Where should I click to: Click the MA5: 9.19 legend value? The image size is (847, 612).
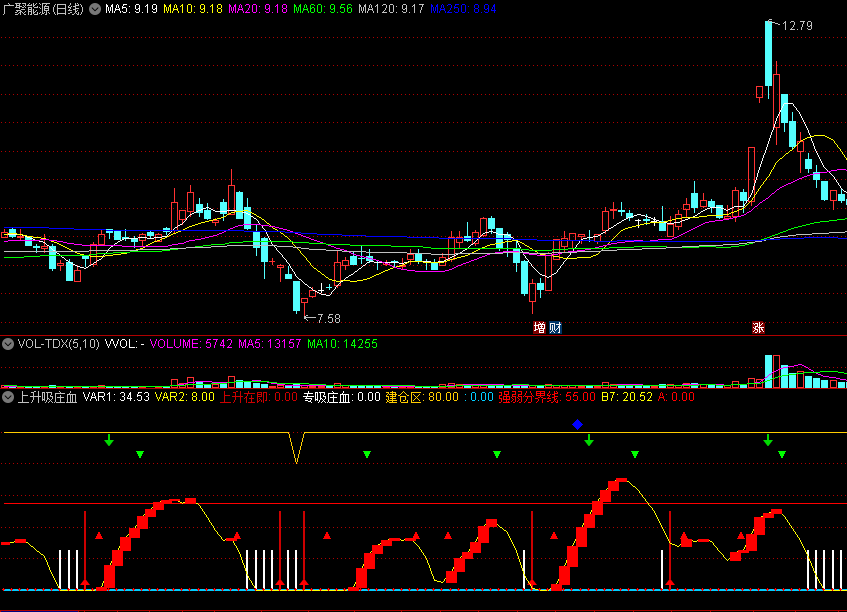pyautogui.click(x=131, y=9)
